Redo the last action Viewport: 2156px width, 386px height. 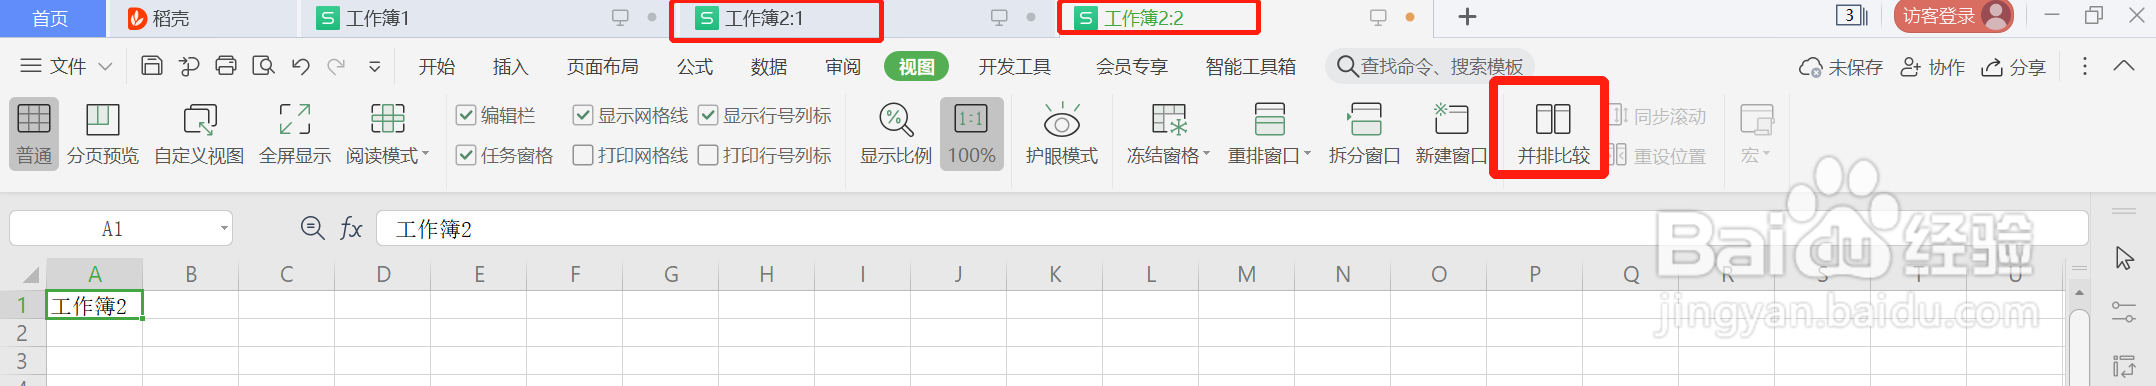336,66
